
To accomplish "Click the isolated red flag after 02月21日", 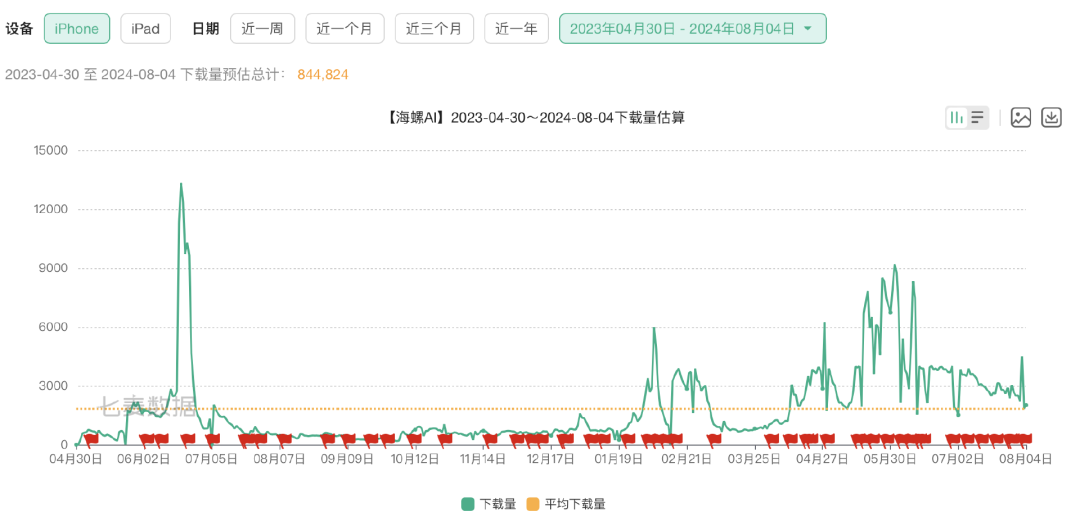I will coord(714,438).
